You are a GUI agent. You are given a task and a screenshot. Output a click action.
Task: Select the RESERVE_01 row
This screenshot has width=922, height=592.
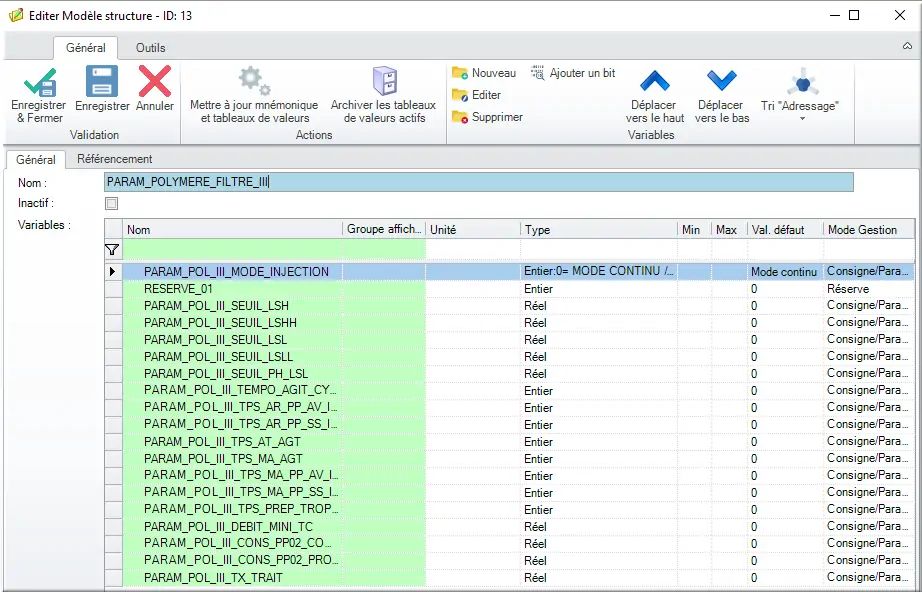coord(510,289)
